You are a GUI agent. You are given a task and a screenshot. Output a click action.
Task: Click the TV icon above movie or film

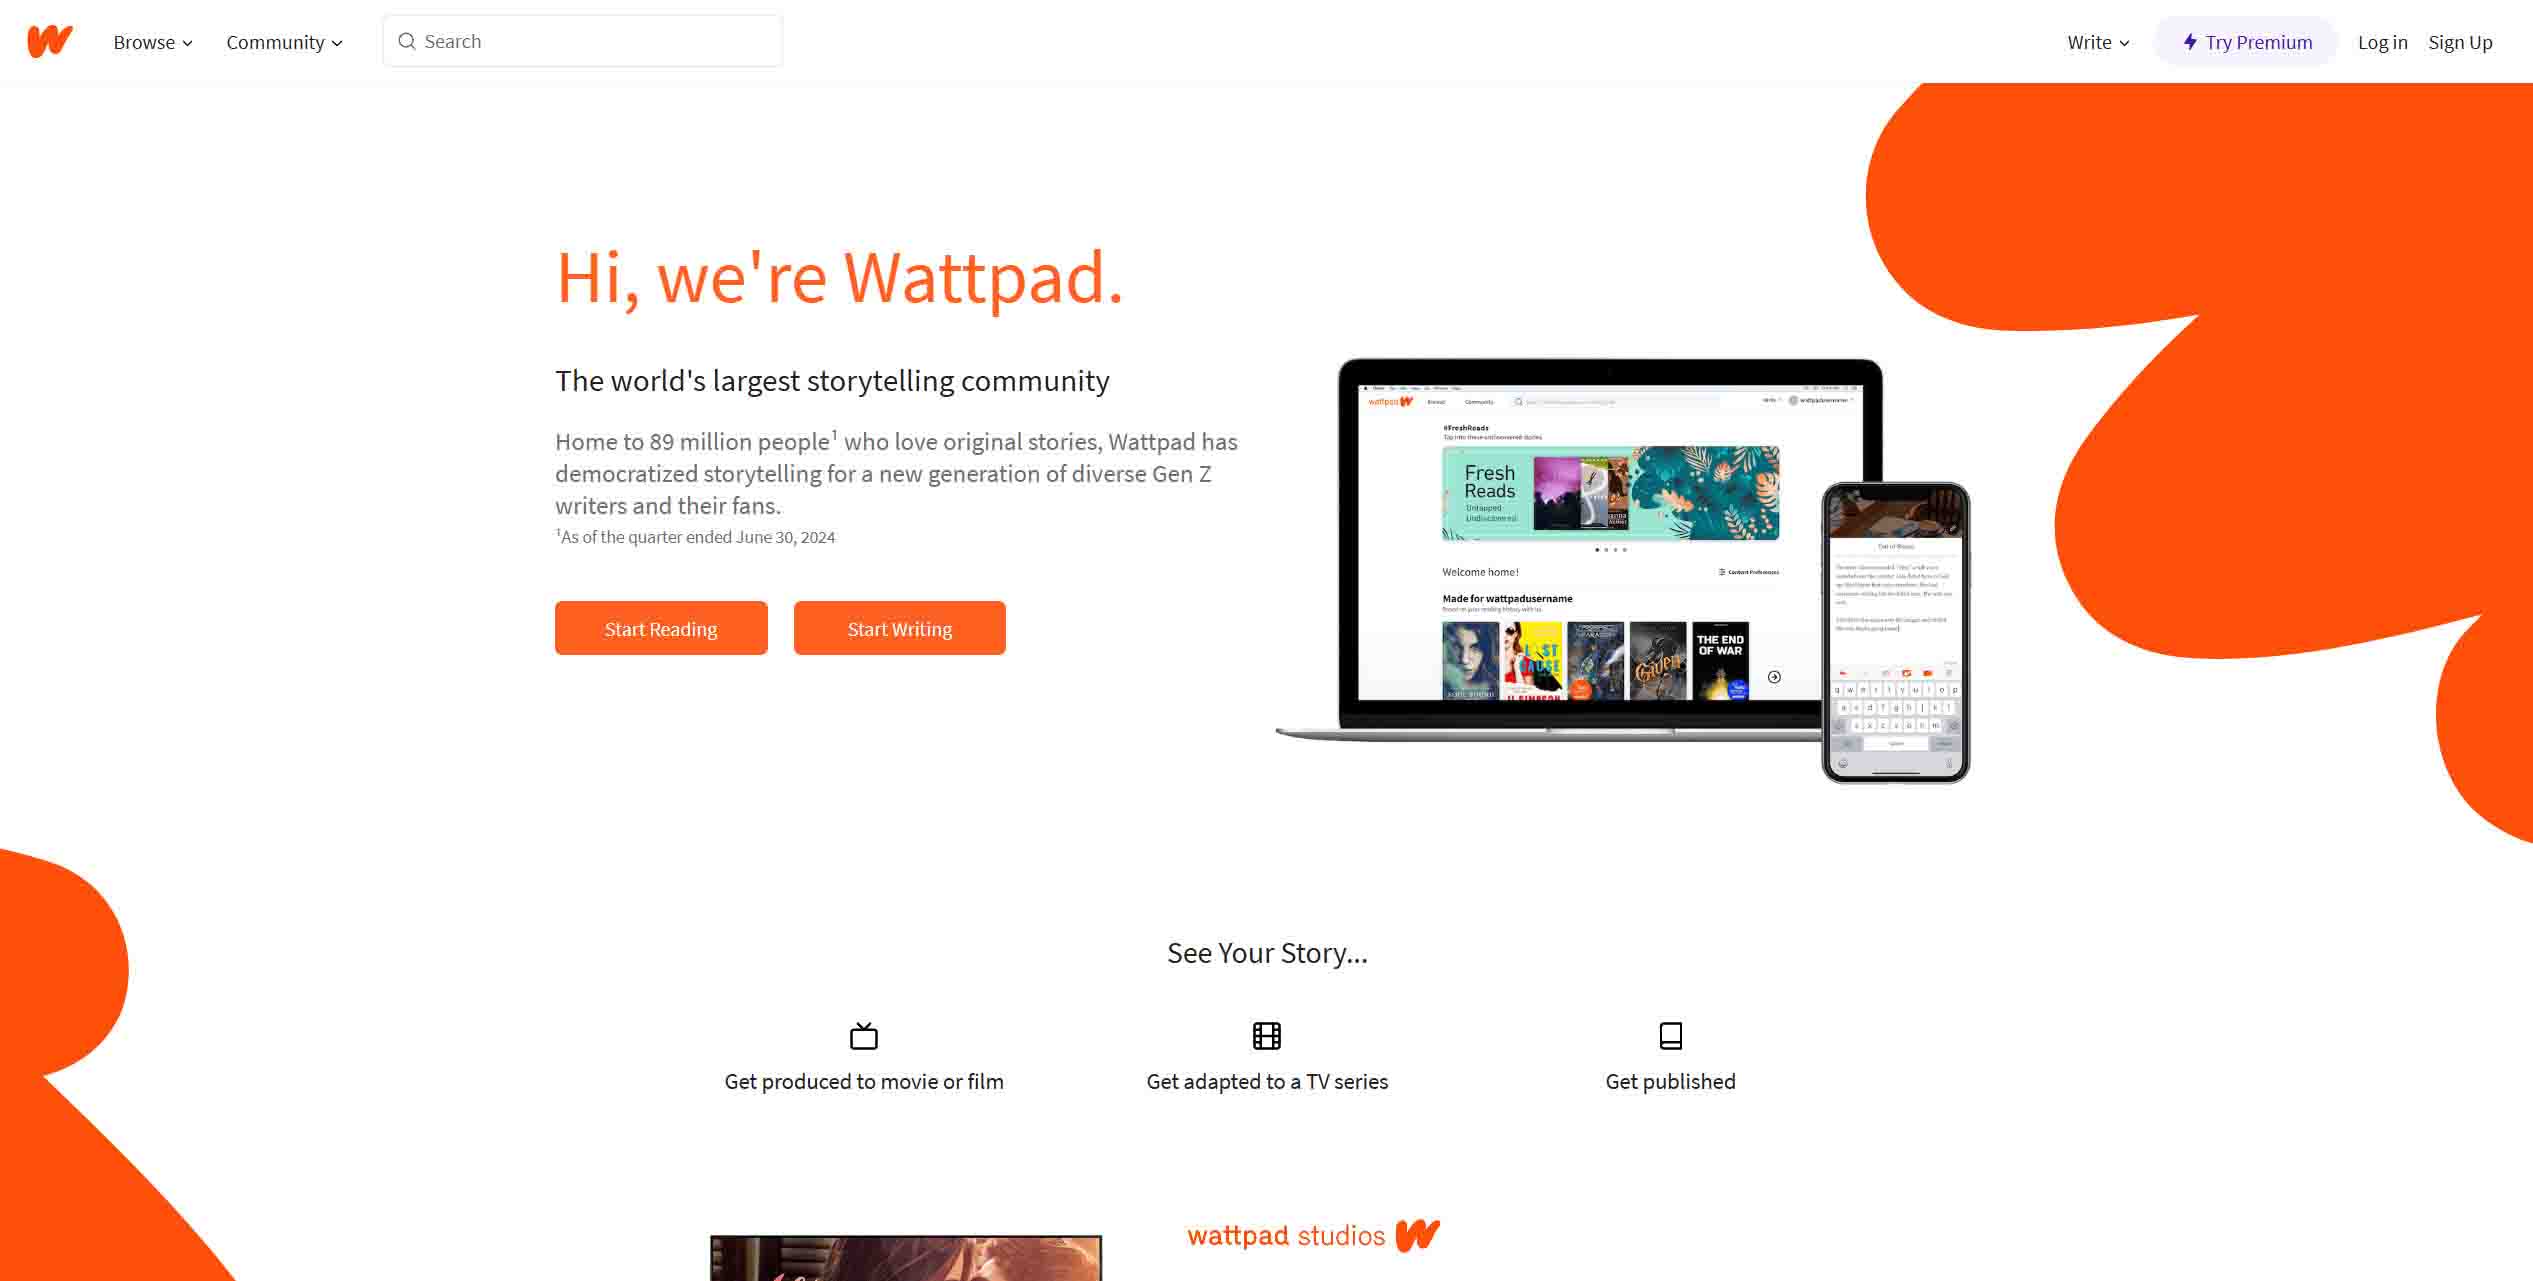[x=864, y=1035]
